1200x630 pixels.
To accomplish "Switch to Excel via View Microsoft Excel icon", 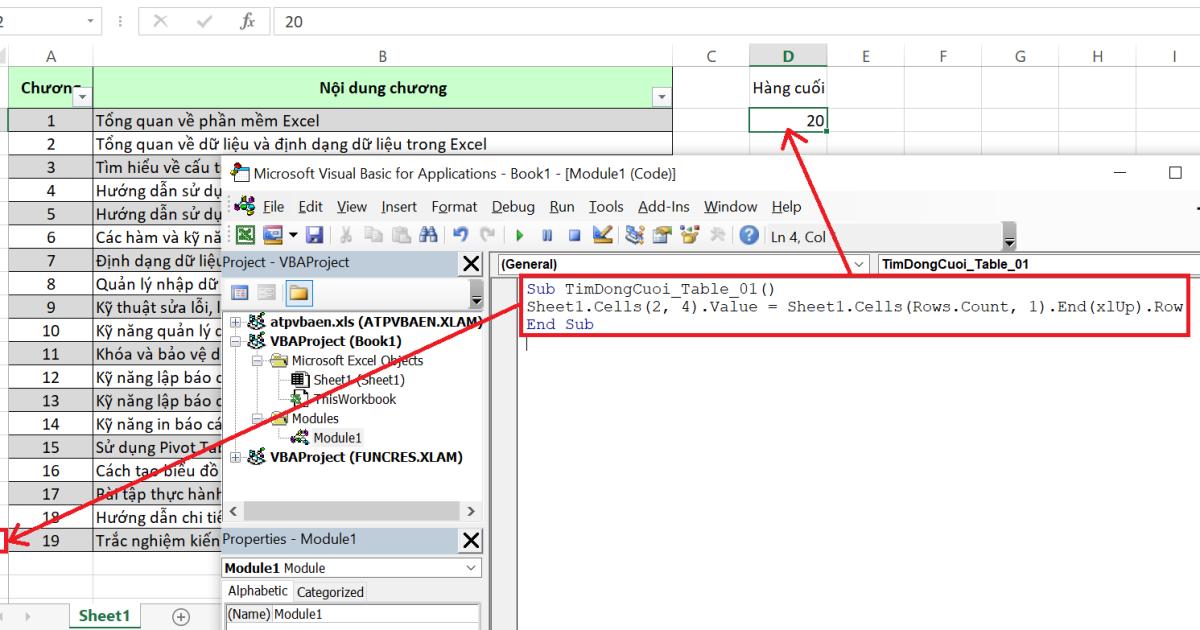I will pyautogui.click(x=245, y=235).
